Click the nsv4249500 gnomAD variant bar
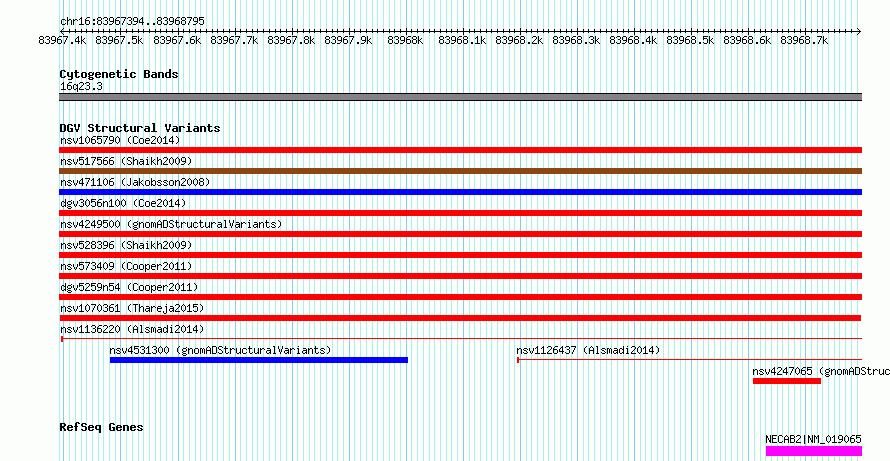890x461 pixels. pos(460,234)
